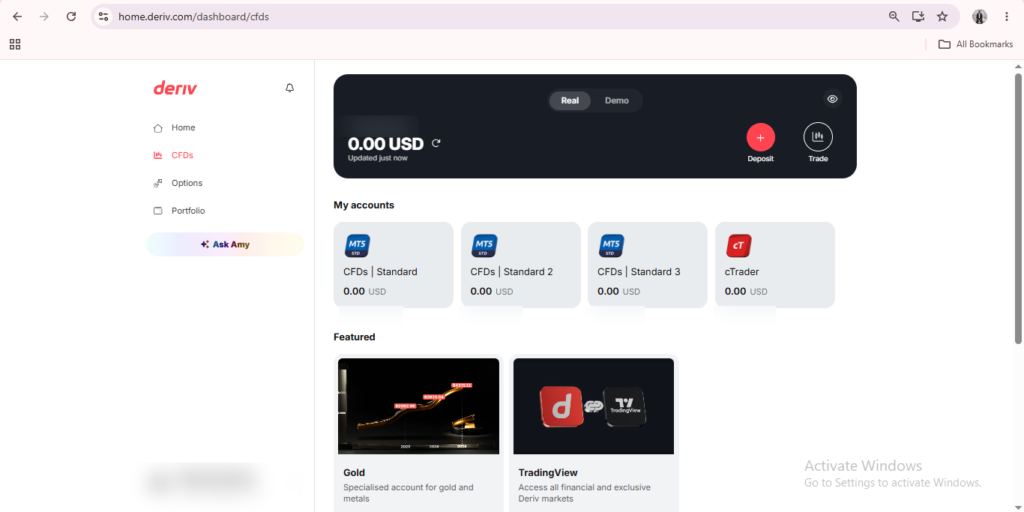Open the CFDs | Standard account name

tap(380, 272)
